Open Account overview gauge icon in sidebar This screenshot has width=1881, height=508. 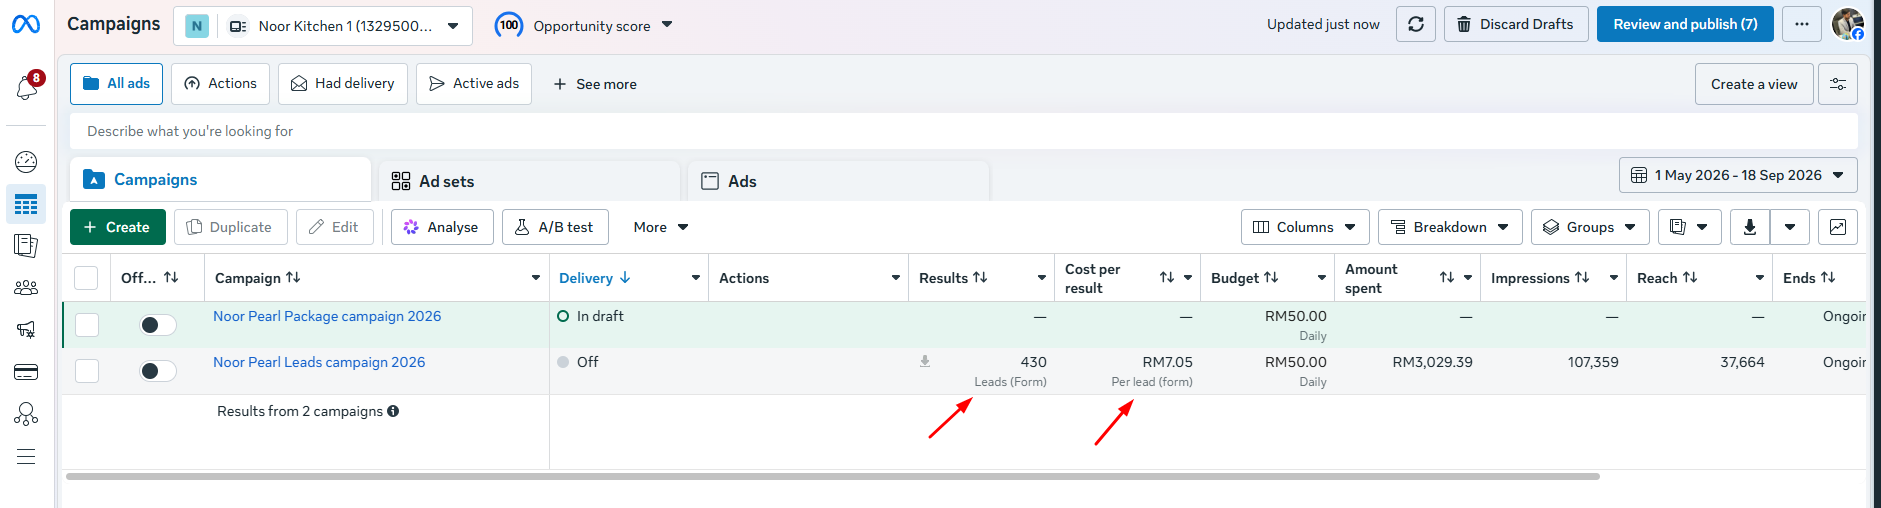coord(26,162)
